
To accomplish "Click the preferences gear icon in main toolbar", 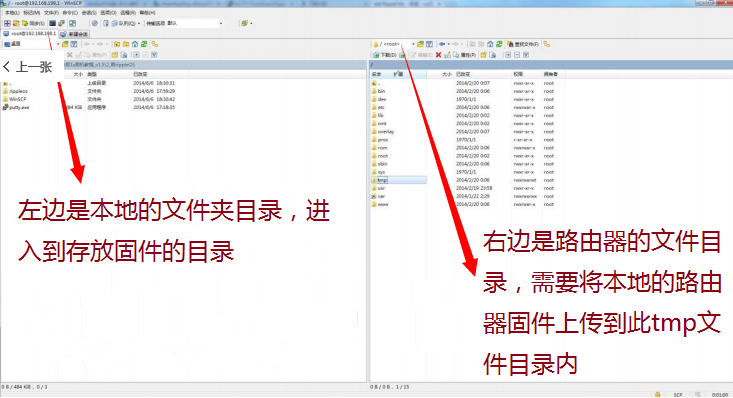I will (x=94, y=23).
